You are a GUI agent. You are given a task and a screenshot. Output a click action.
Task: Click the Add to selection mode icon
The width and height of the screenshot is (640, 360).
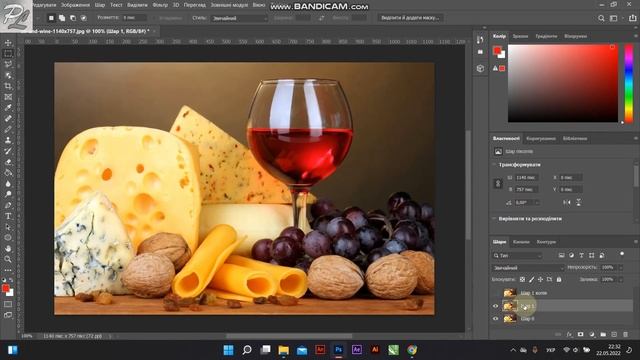point(62,18)
